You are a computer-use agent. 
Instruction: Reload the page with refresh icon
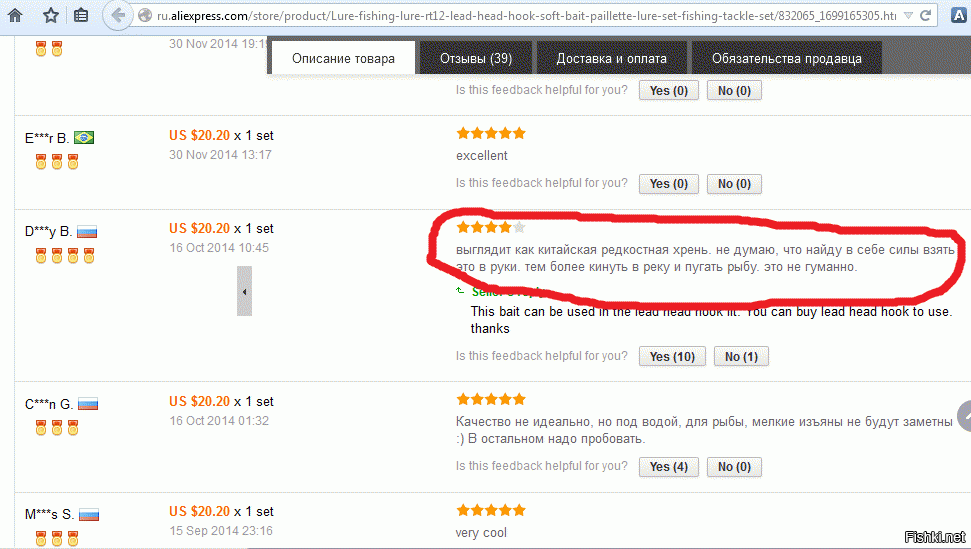point(925,15)
